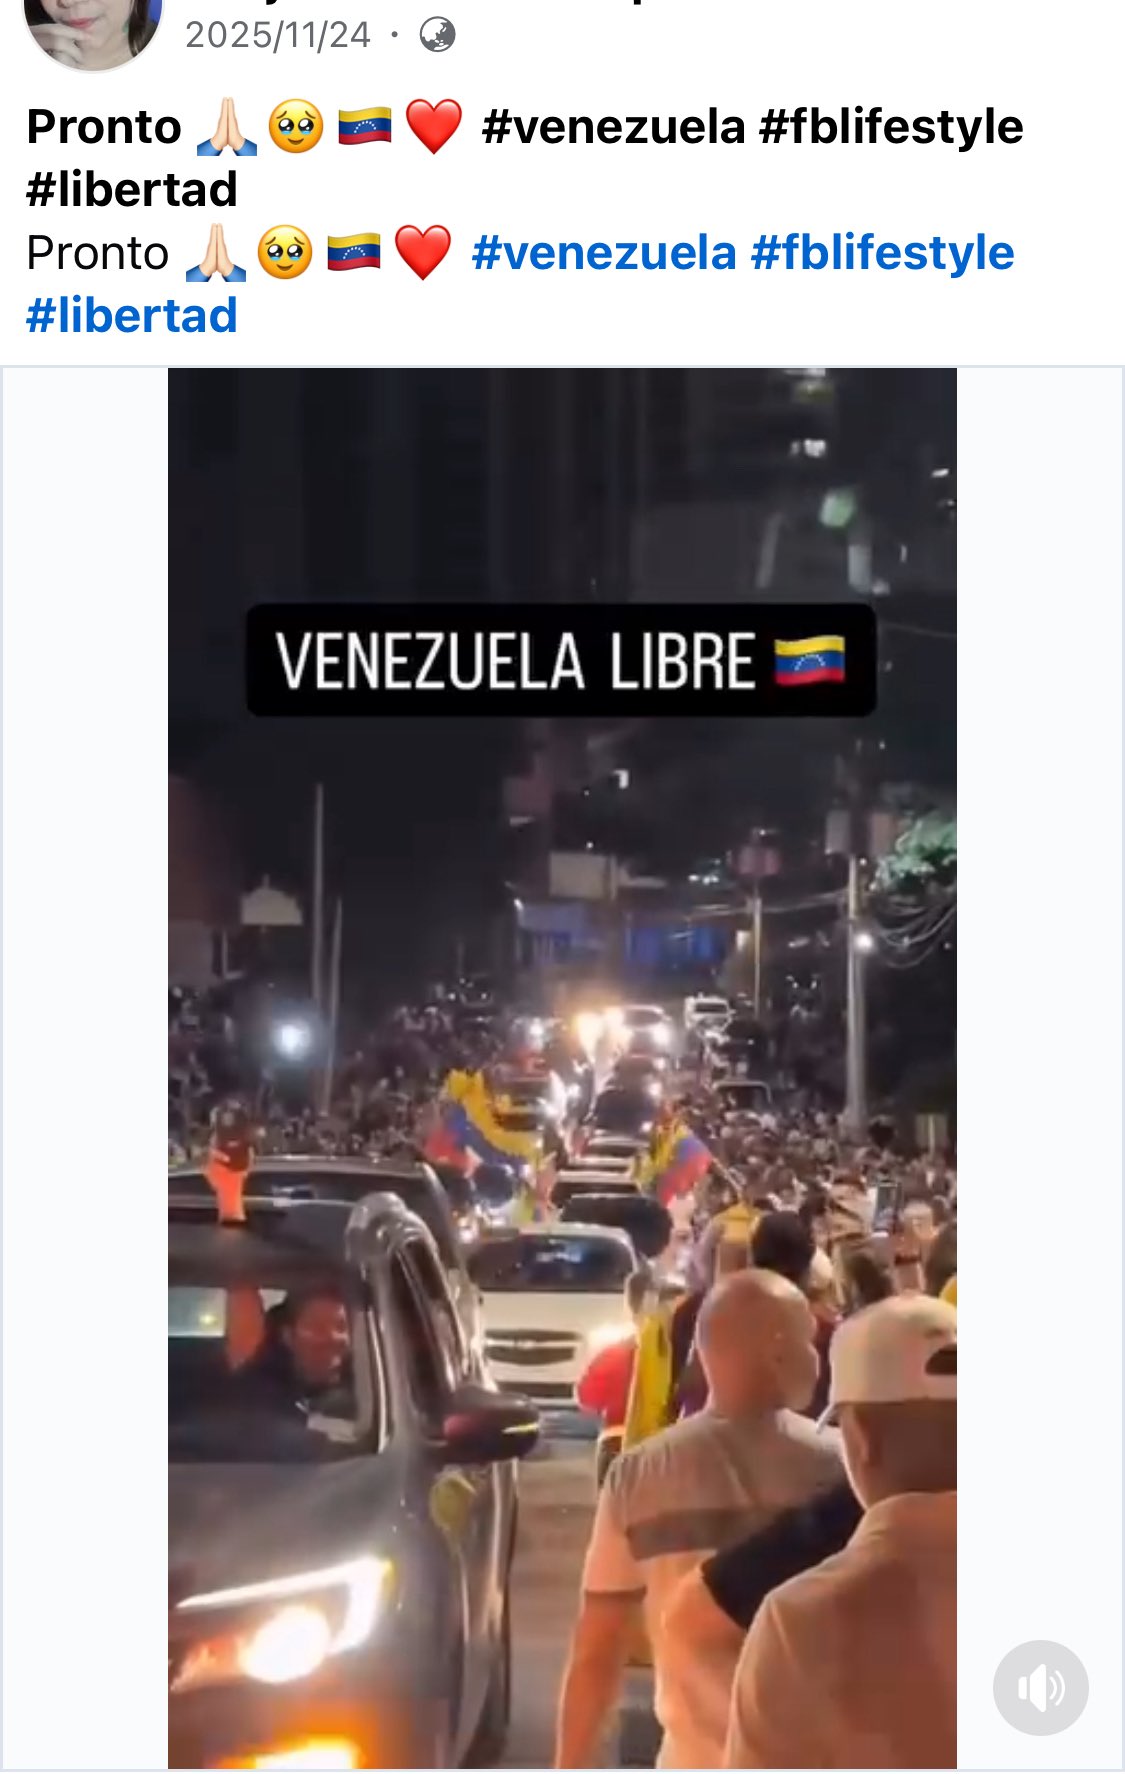The height and width of the screenshot is (1774, 1125).
Task: Open the poster's profile picture
Action: click(x=93, y=30)
